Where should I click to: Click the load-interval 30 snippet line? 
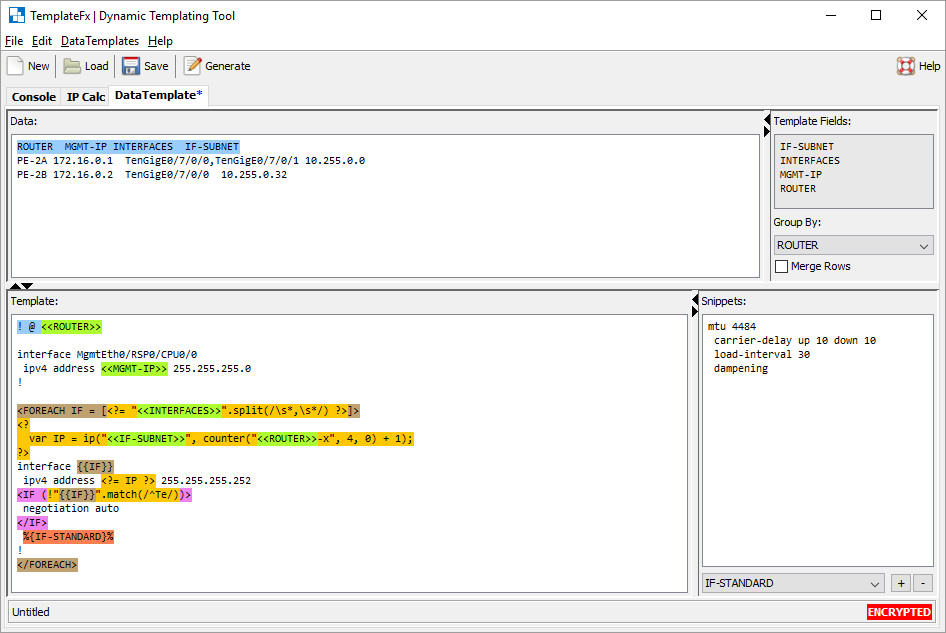(x=762, y=354)
